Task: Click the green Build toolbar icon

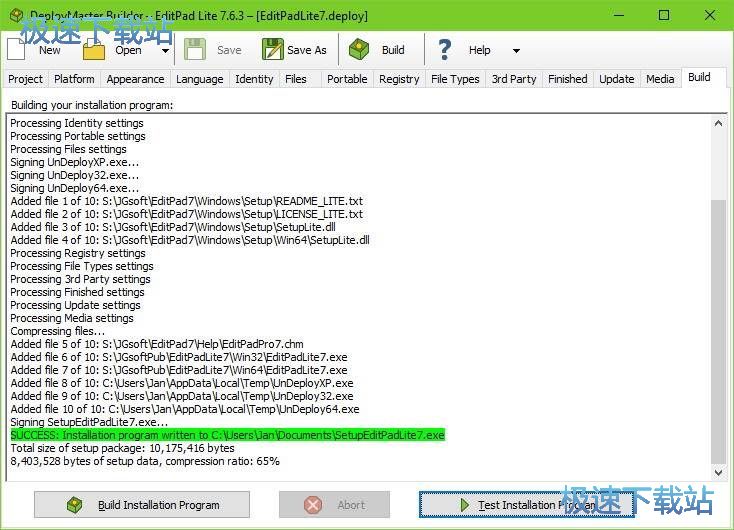Action: [359, 49]
